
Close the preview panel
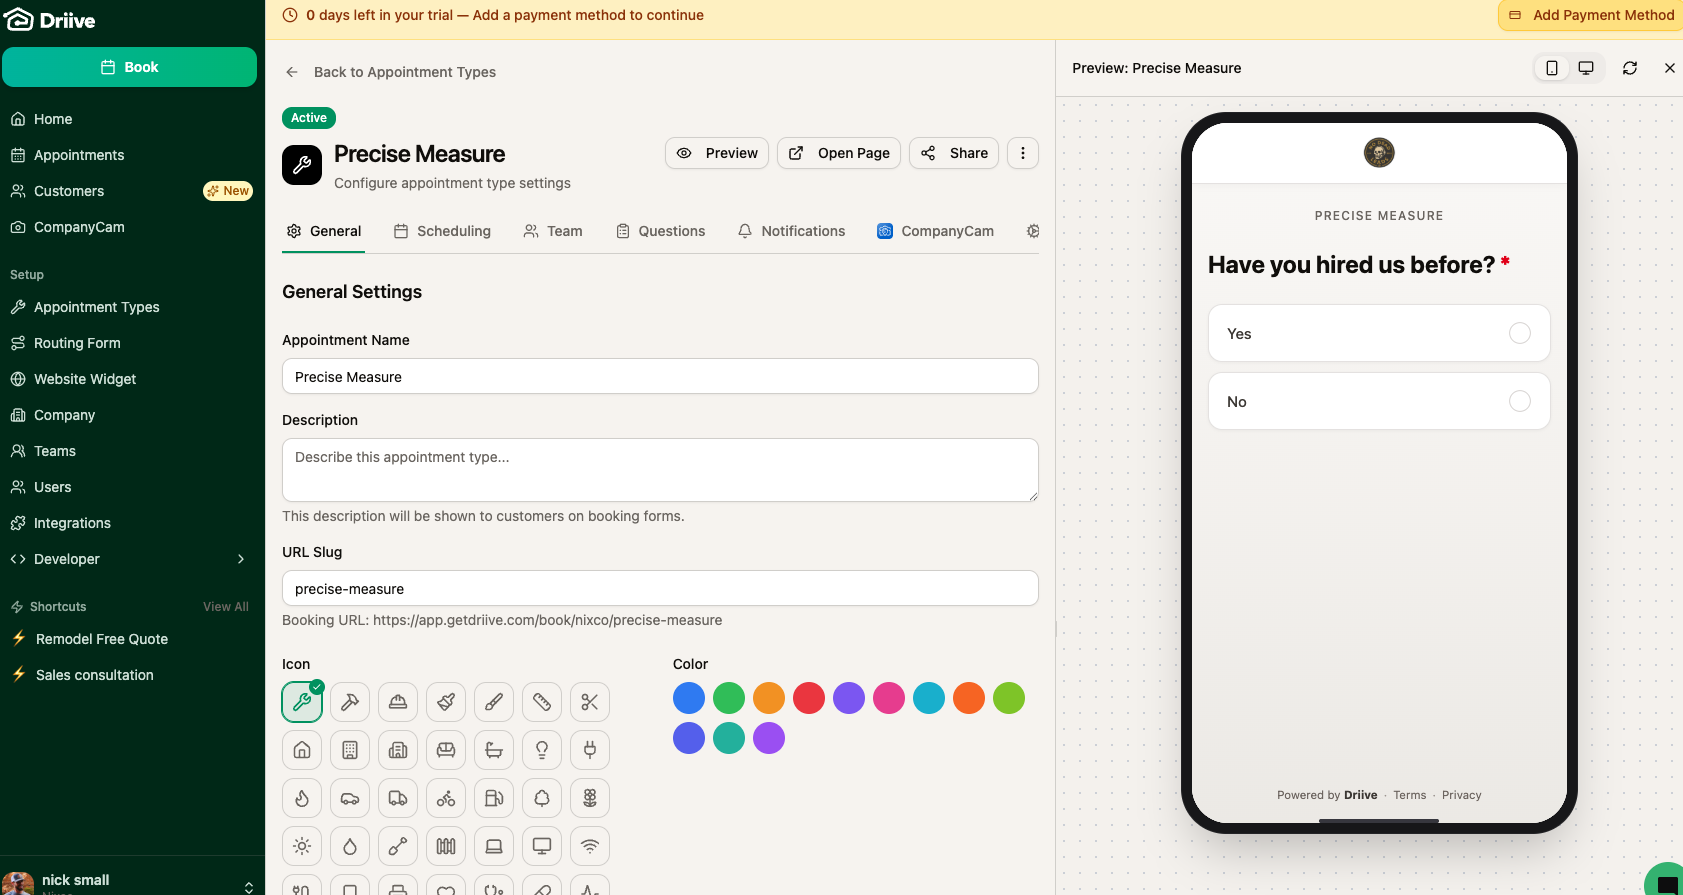pyautogui.click(x=1669, y=68)
